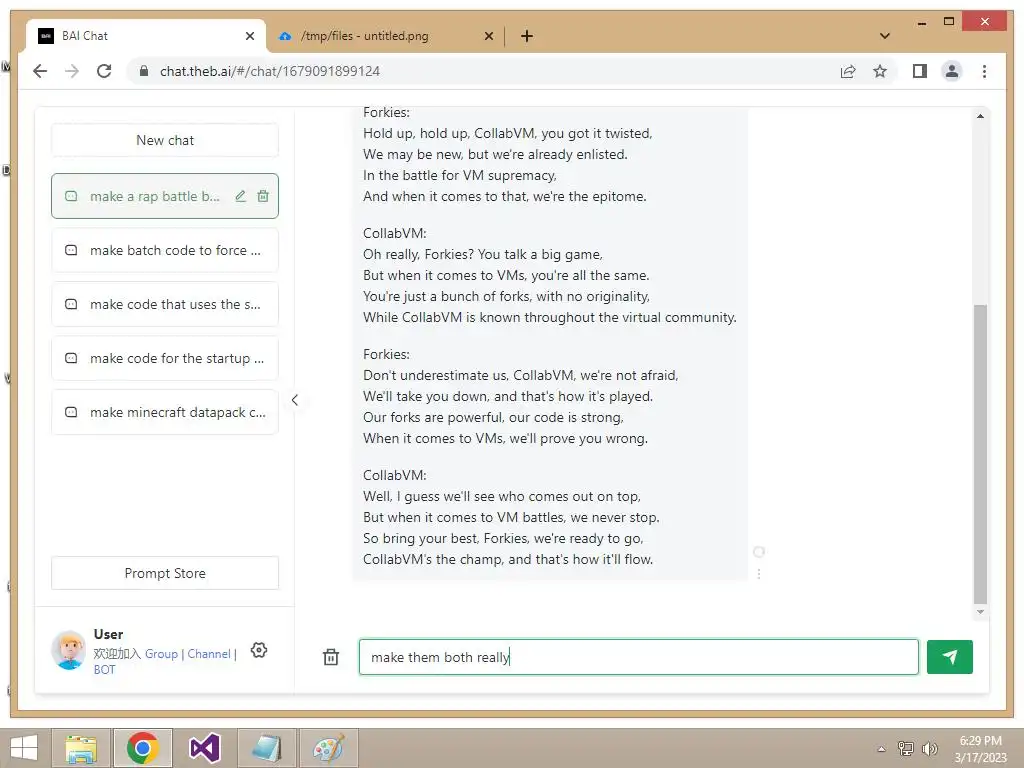Share this page via the share icon

[x=848, y=71]
